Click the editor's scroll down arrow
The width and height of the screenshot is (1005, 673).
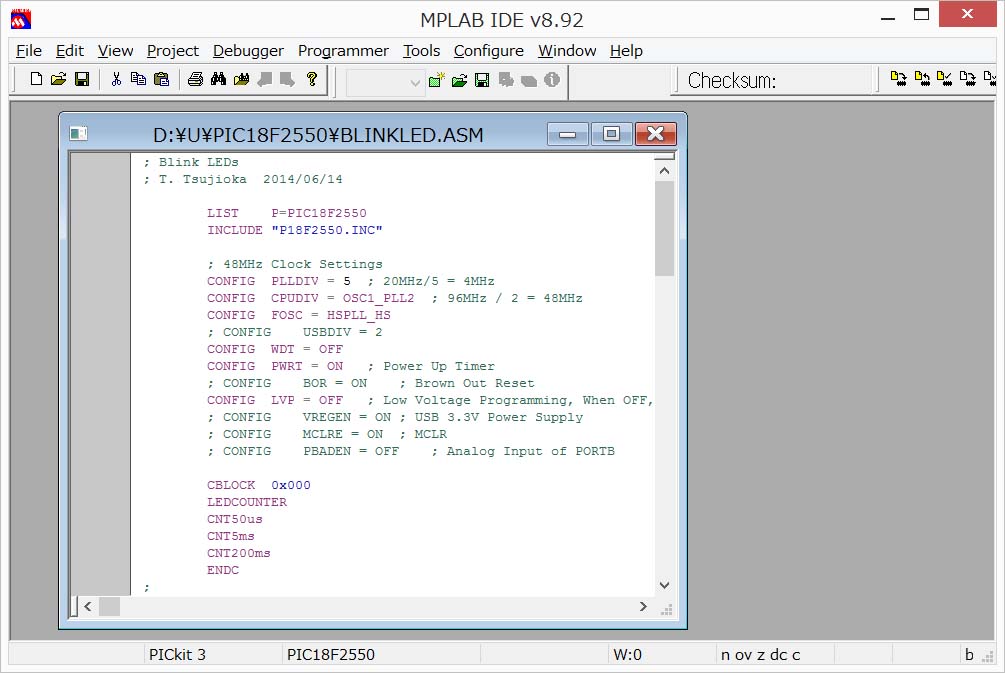tap(665, 585)
